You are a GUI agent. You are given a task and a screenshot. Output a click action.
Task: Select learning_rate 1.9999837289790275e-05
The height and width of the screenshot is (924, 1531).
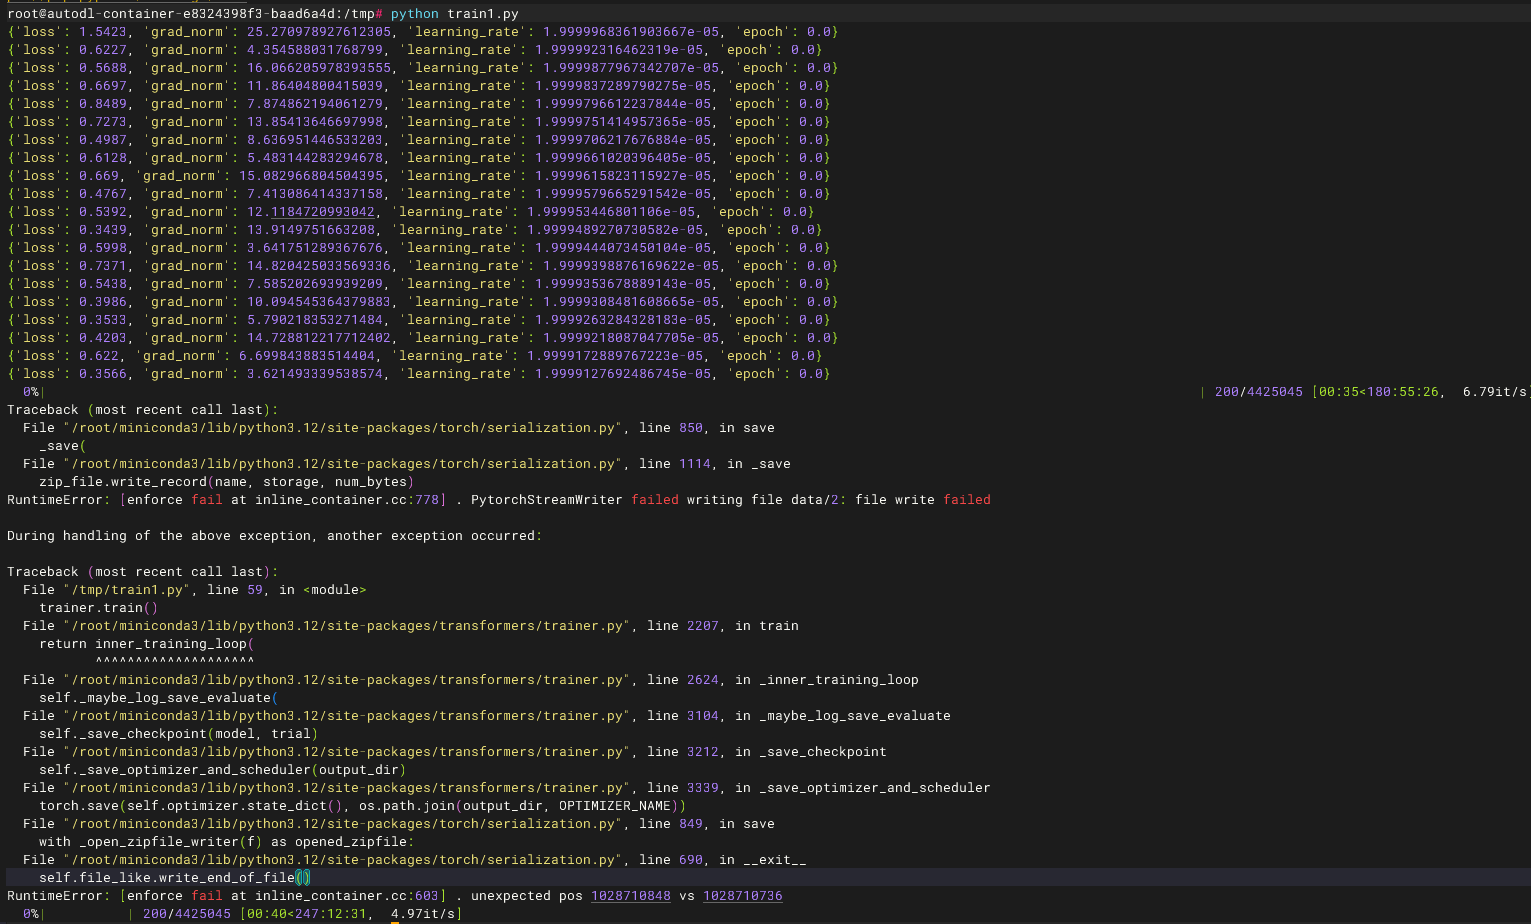[x=623, y=86]
